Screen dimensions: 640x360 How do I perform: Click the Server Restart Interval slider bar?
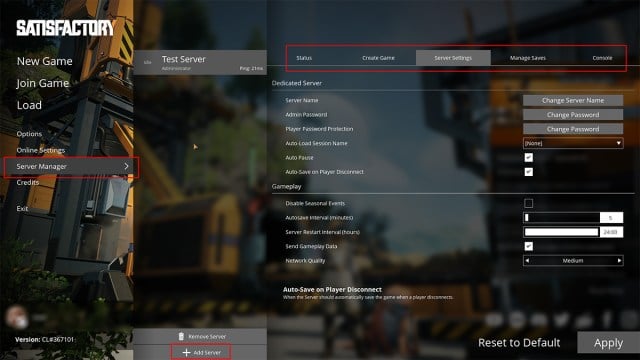click(562, 232)
